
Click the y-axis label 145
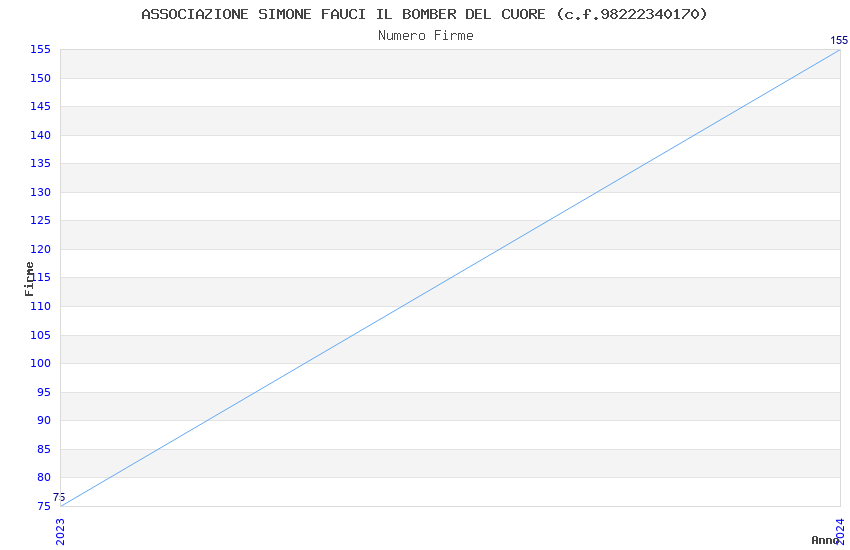(x=41, y=106)
